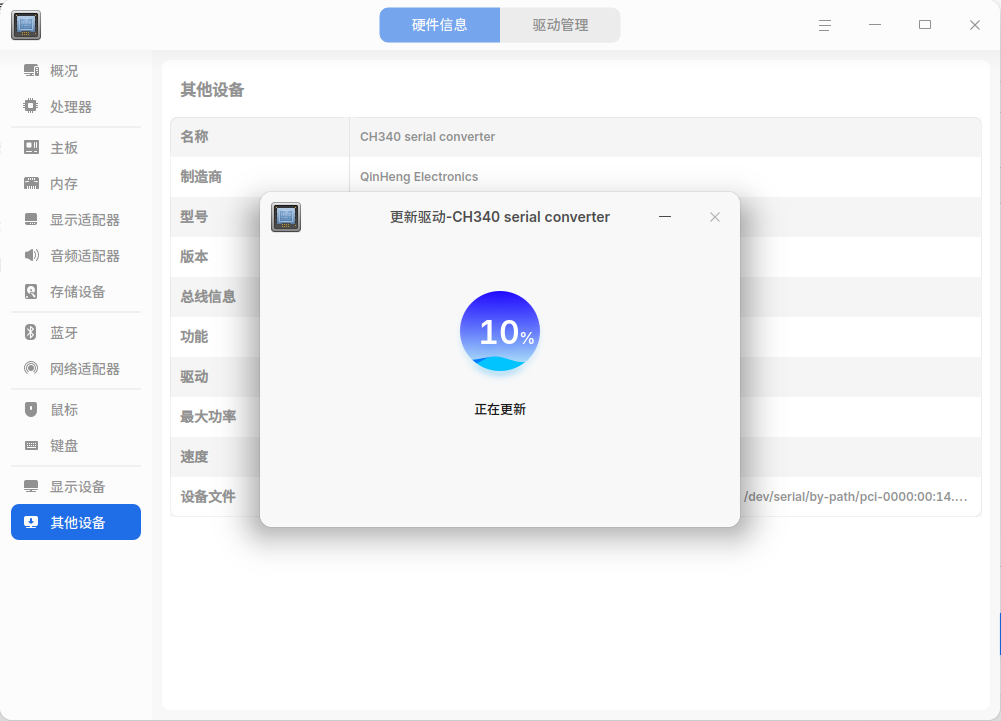Open the 存储设备 storage disk icon
The height and width of the screenshot is (721, 1001).
click(31, 292)
